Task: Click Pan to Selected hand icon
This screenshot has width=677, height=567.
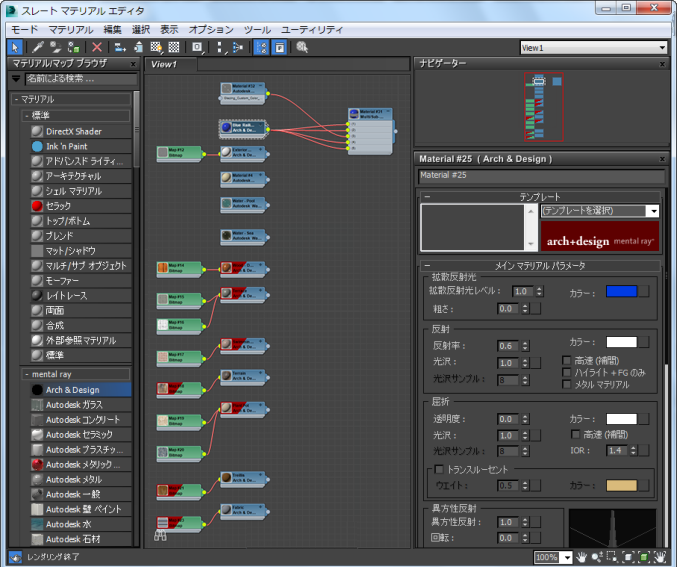Action: tap(660, 557)
